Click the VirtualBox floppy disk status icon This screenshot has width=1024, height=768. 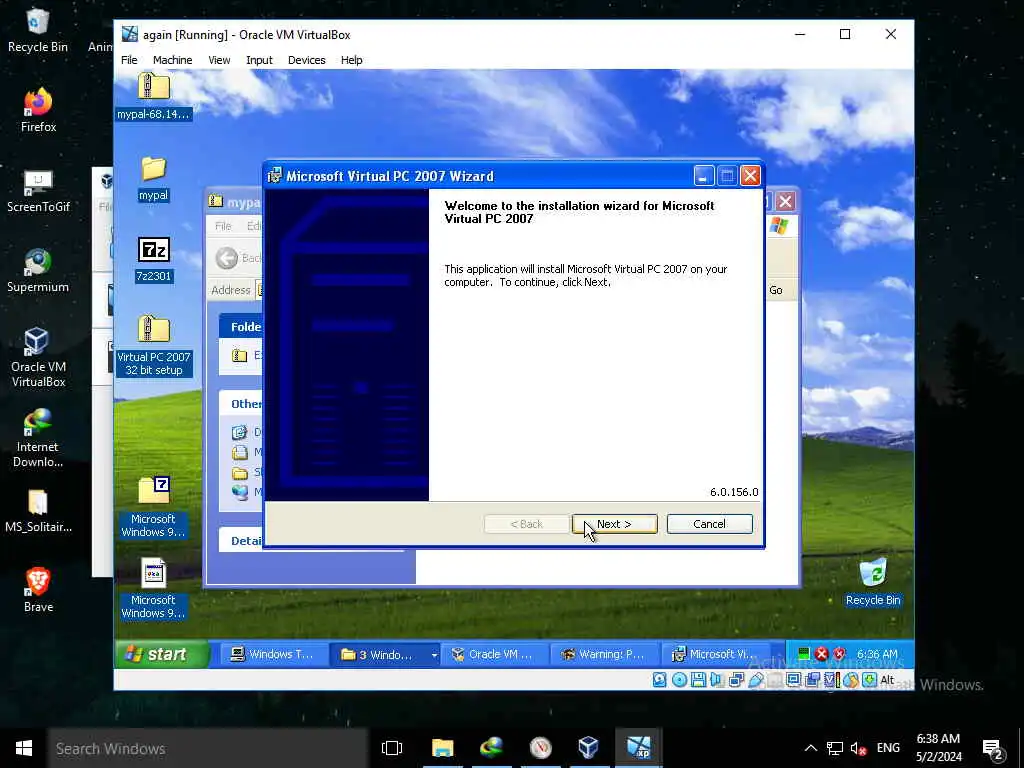(698, 680)
